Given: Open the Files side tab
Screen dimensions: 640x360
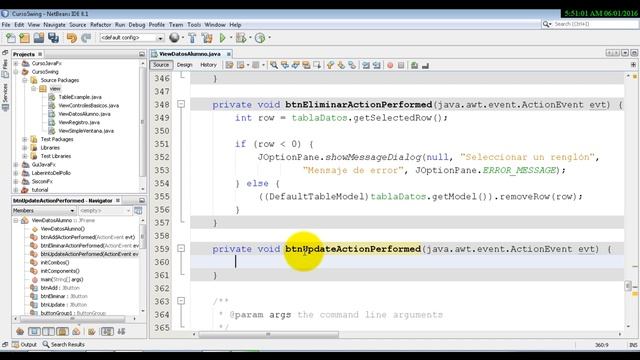Looking at the screenshot, I should [x=5, y=68].
